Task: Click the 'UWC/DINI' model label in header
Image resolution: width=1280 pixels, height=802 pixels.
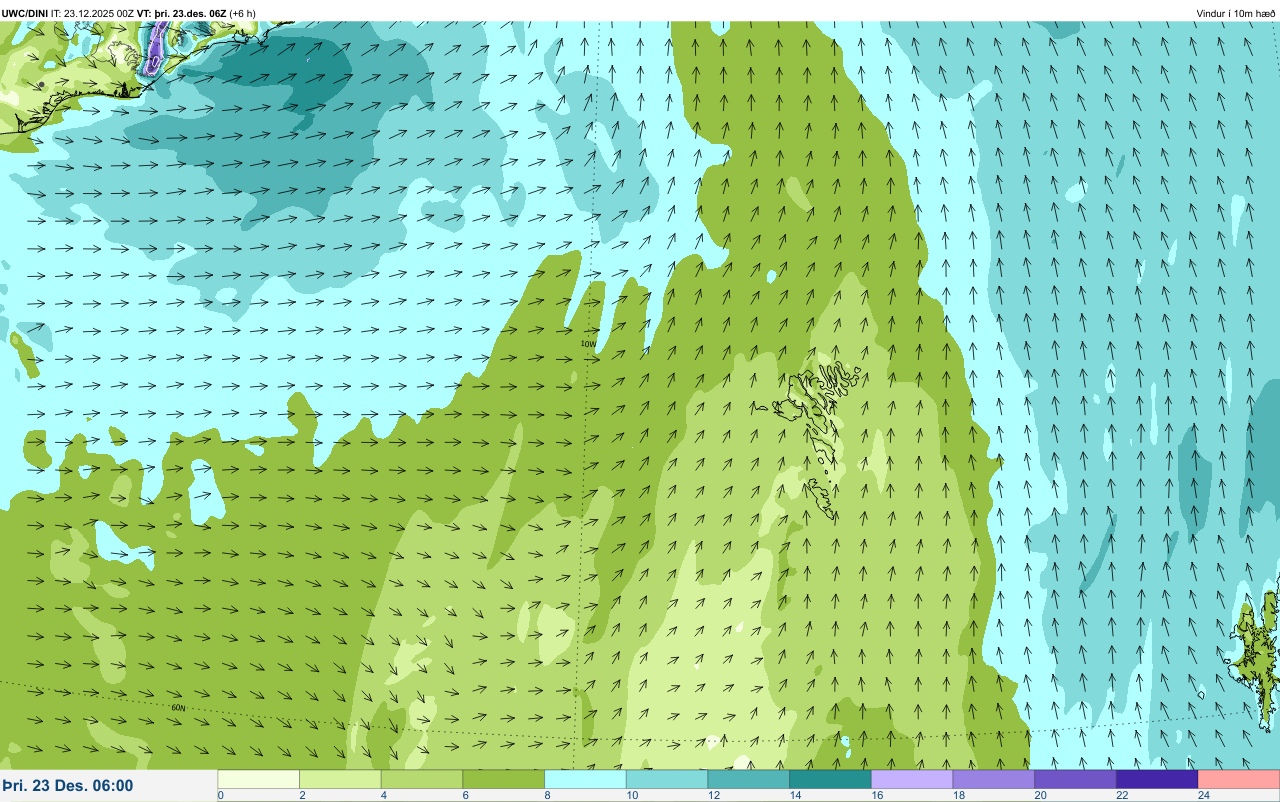Action: (25, 13)
